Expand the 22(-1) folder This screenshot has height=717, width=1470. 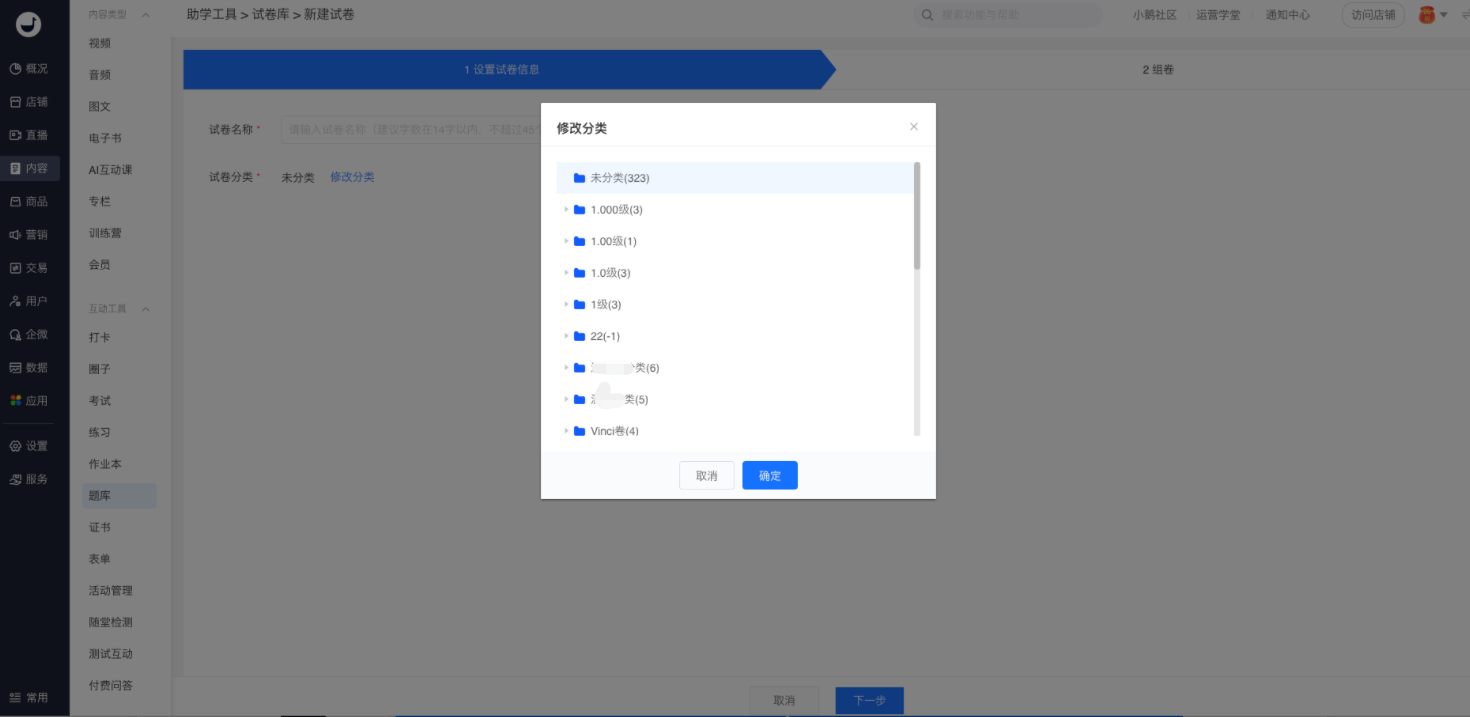[x=566, y=336]
